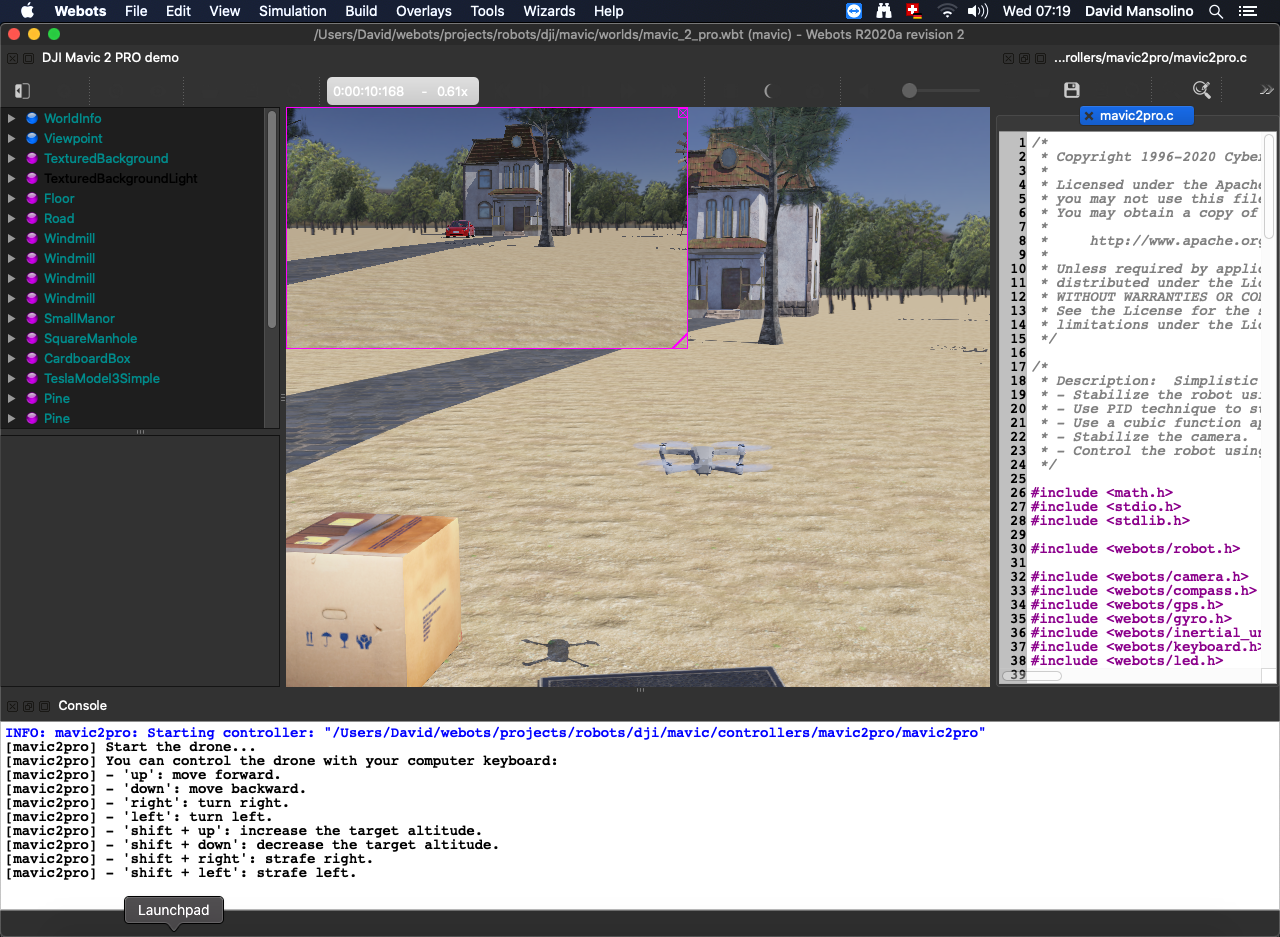Click the Spotlight search icon in the menu bar
Screen dimensions: 1280x937
tap(1214, 12)
